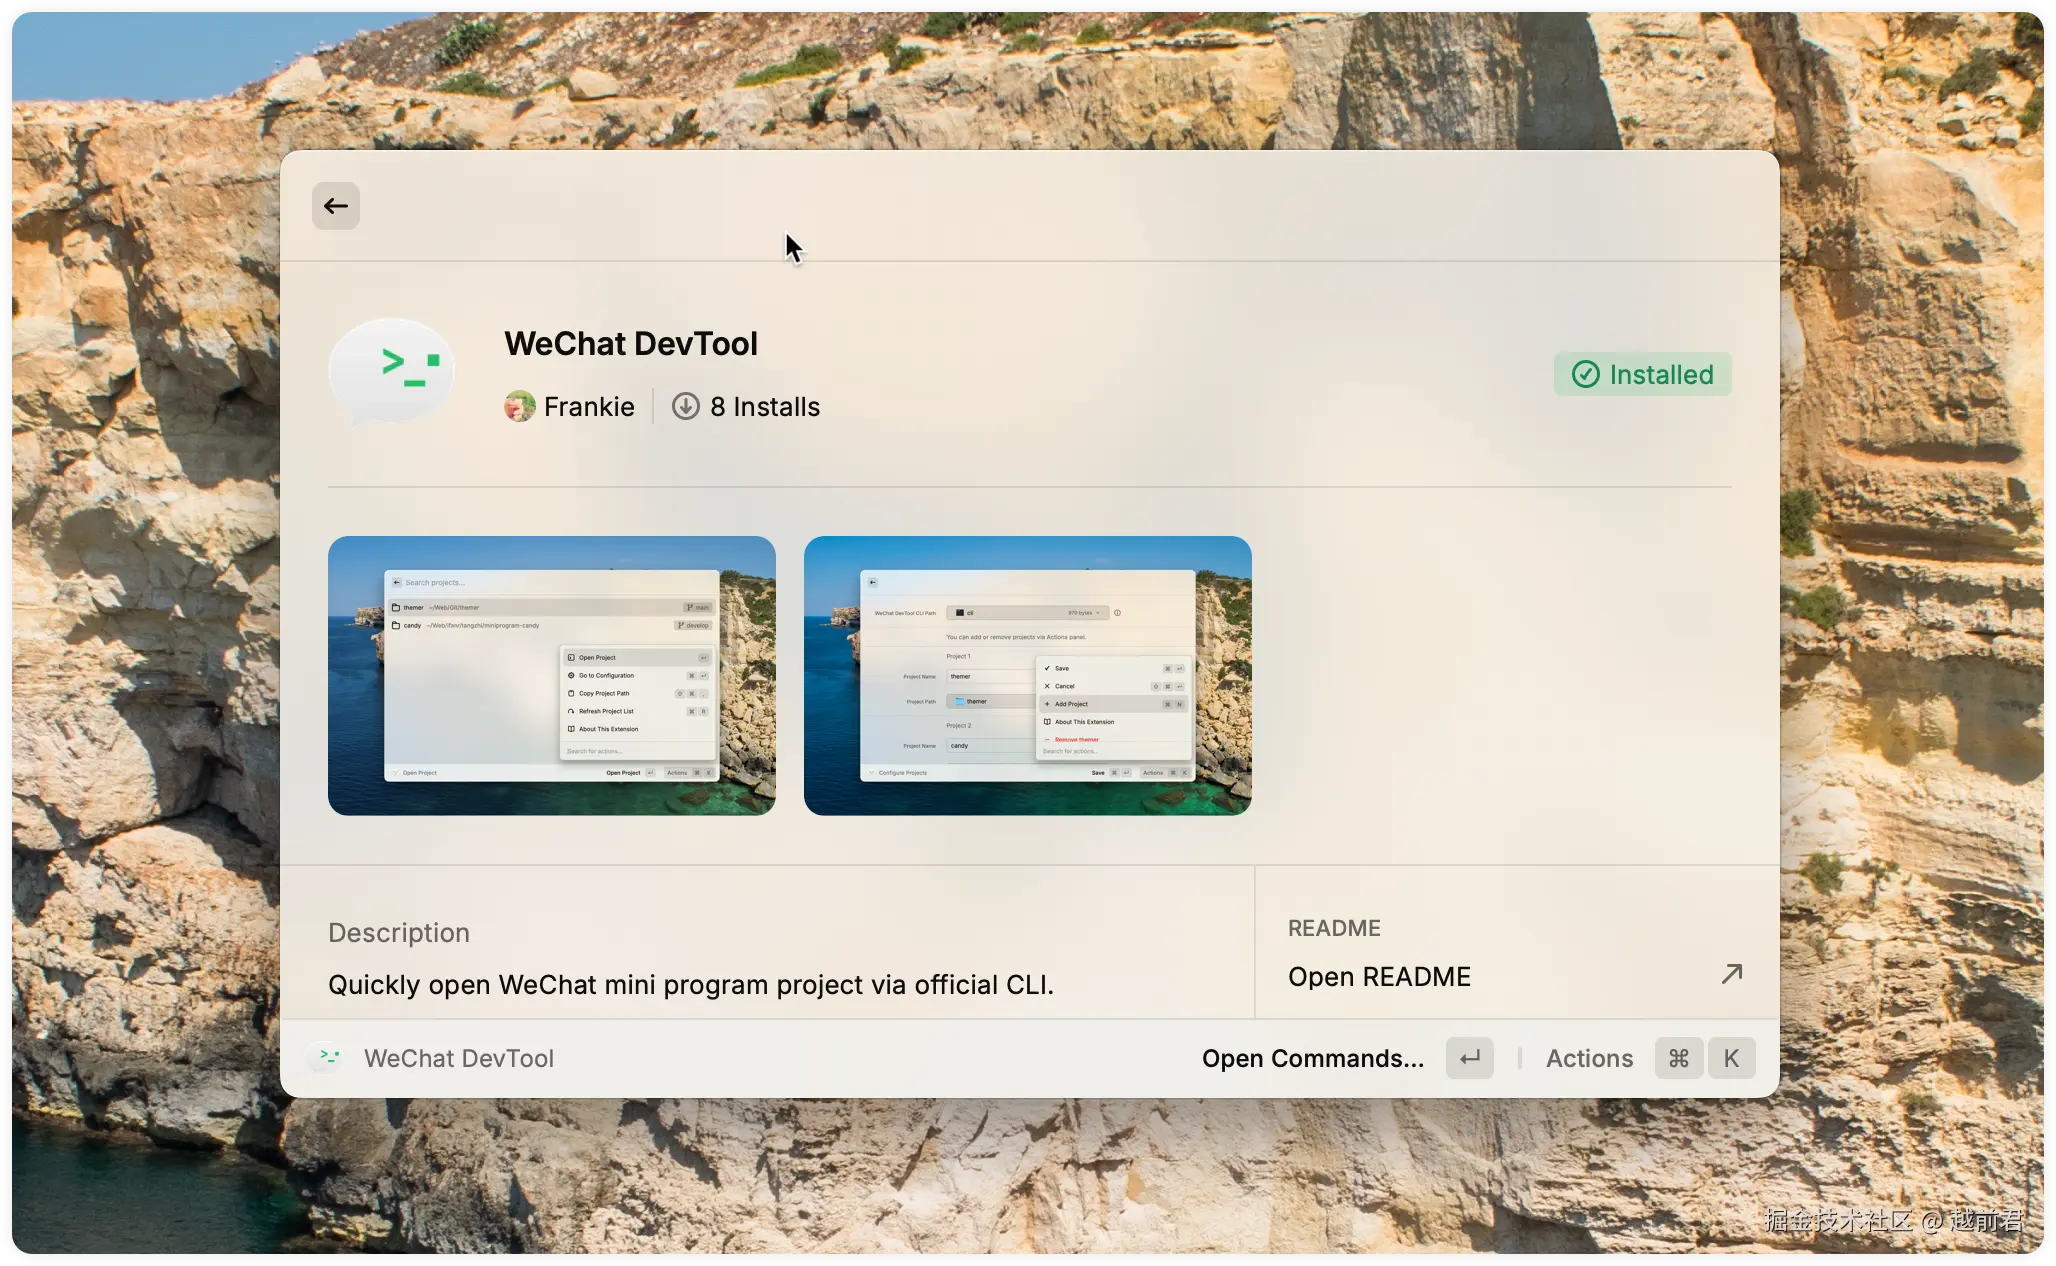
Task: Open the README link
Action: pos(1379,977)
